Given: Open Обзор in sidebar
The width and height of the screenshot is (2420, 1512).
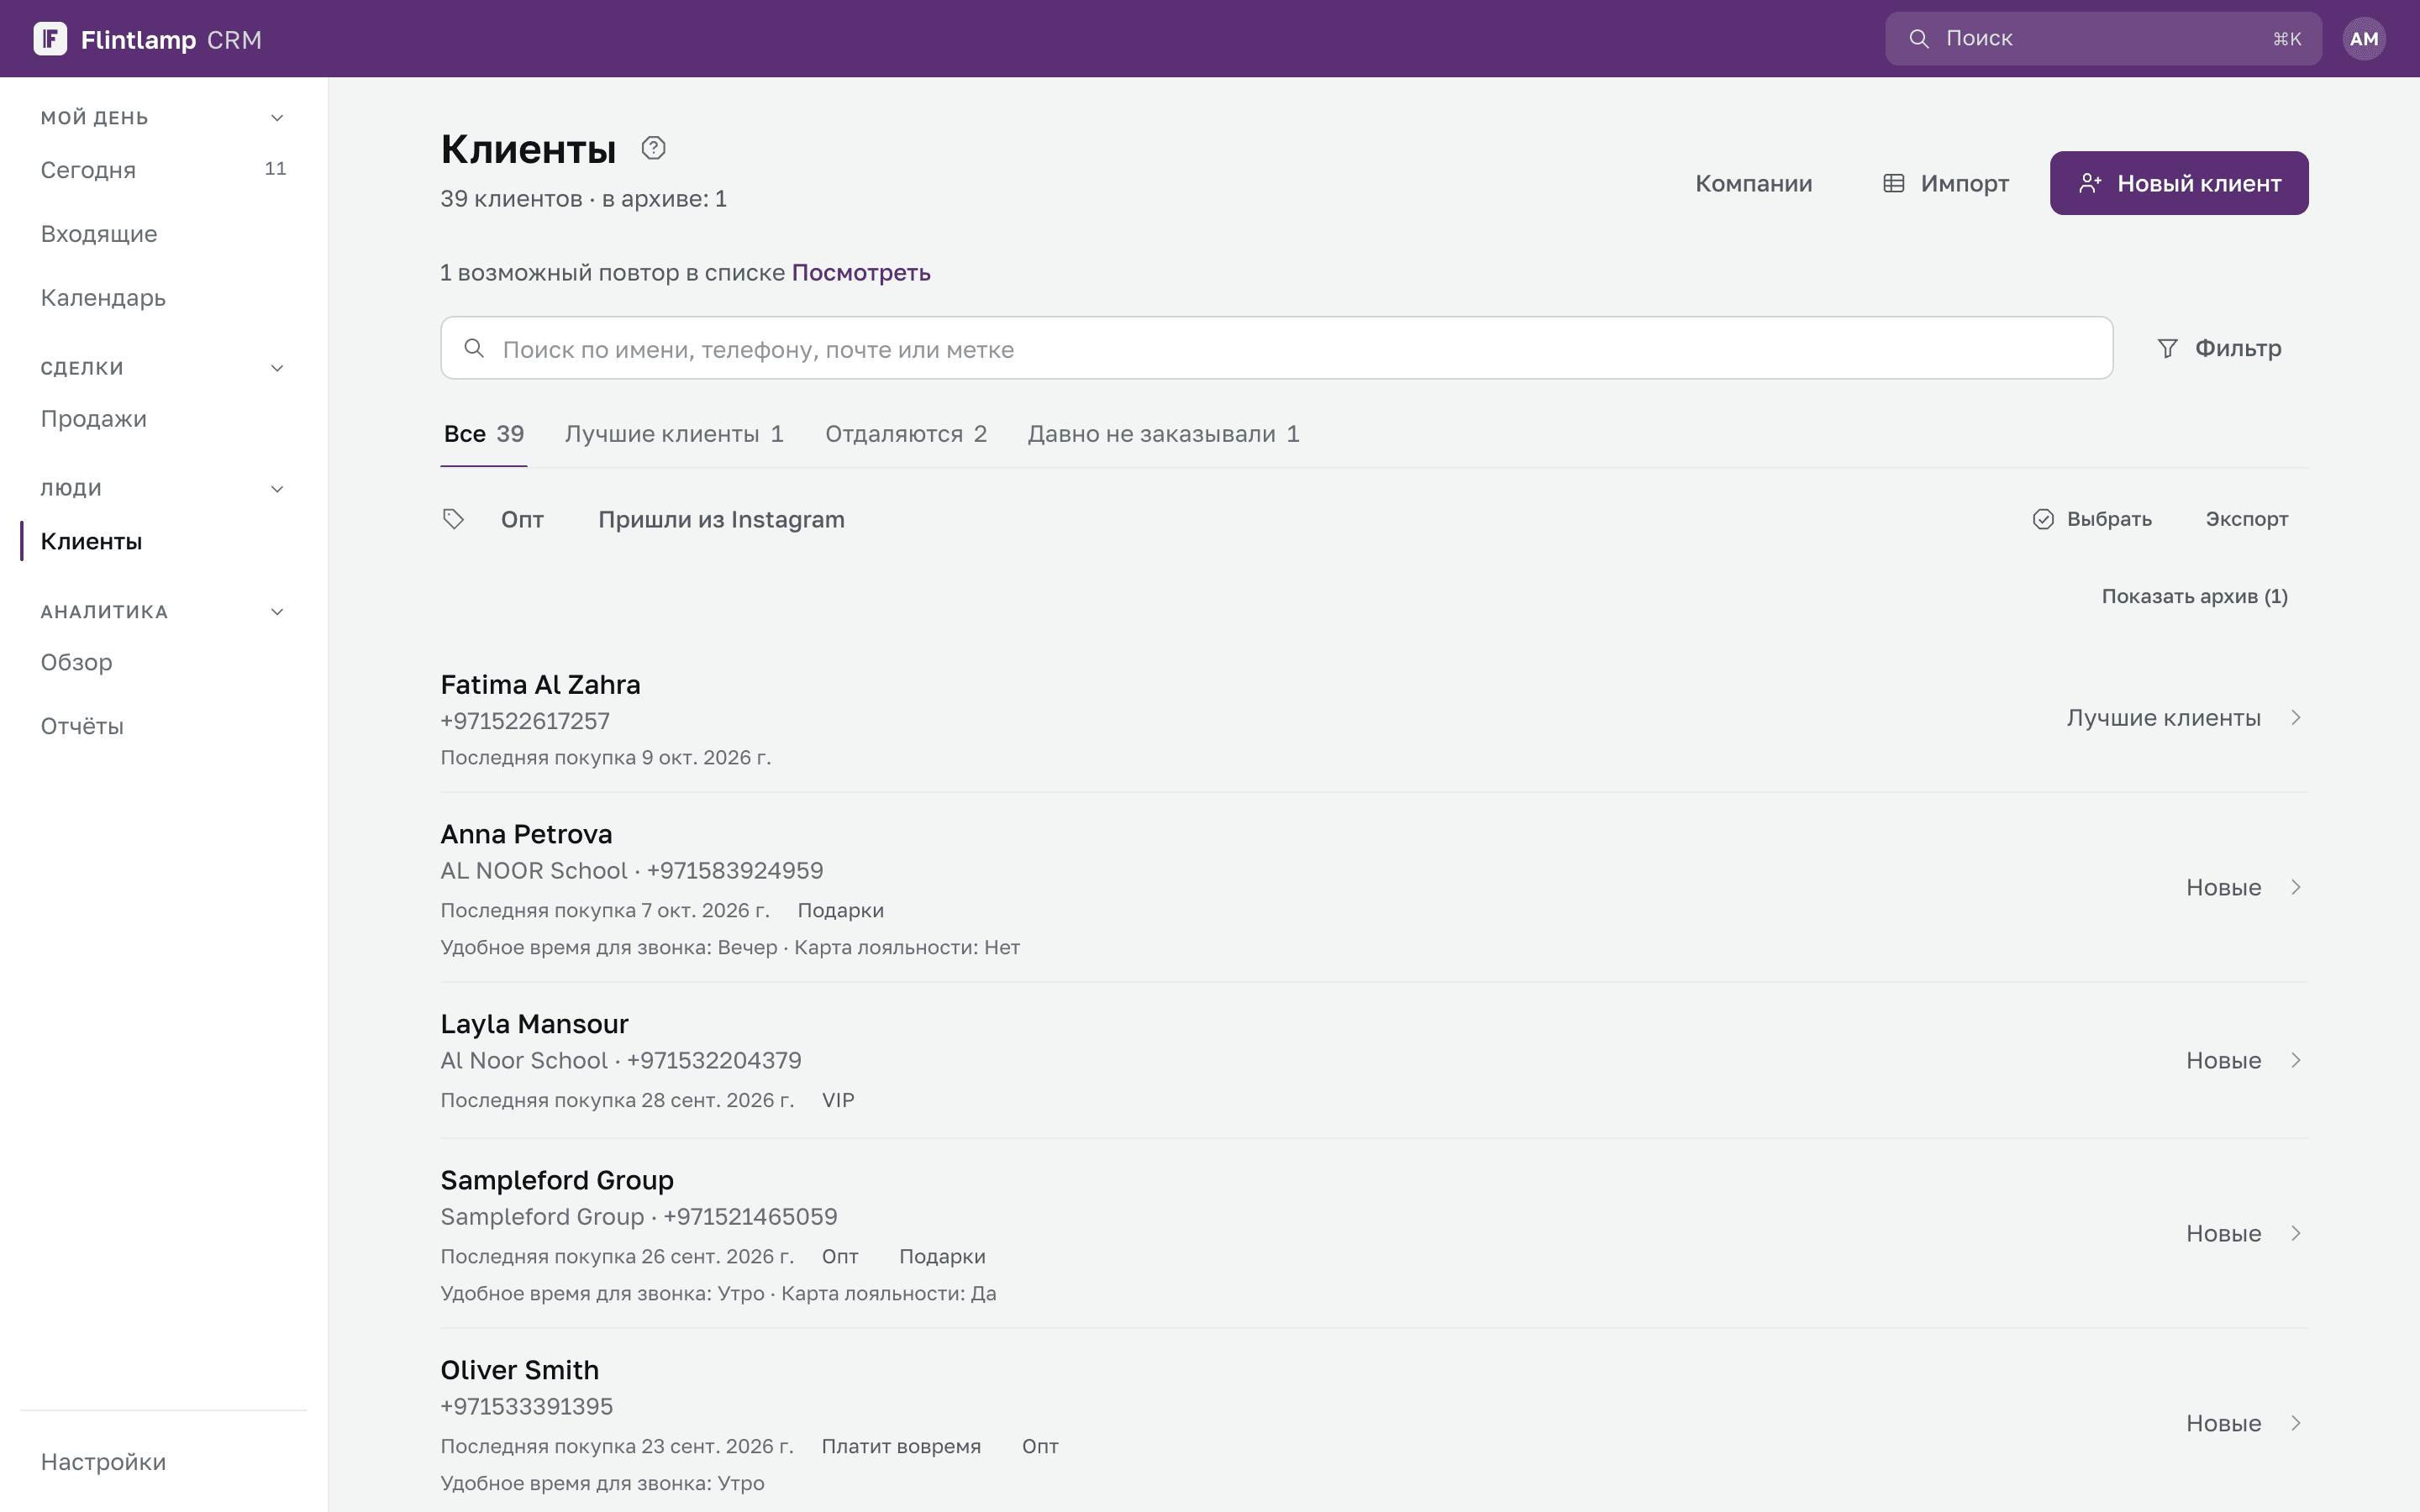Looking at the screenshot, I should click(x=164, y=662).
